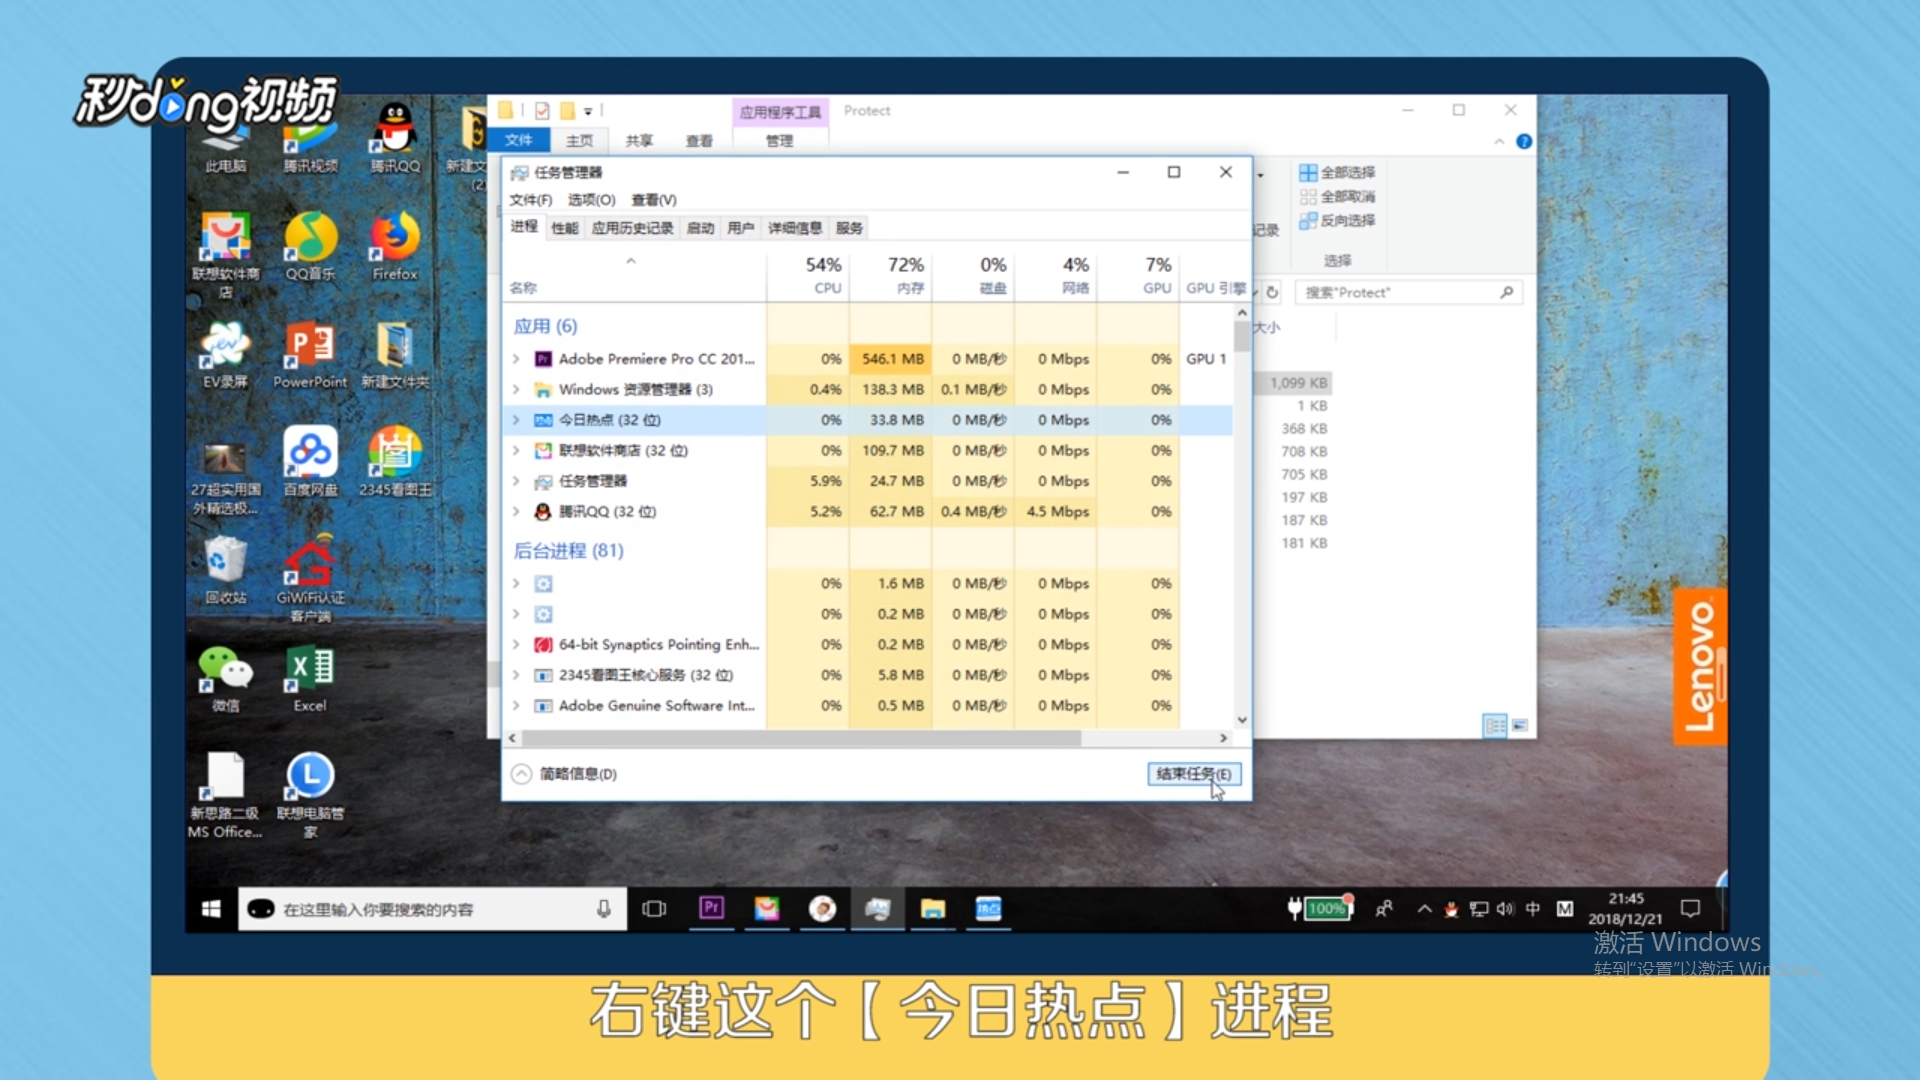
Task: Open 今日热点 from the taskbar
Action: click(x=988, y=909)
